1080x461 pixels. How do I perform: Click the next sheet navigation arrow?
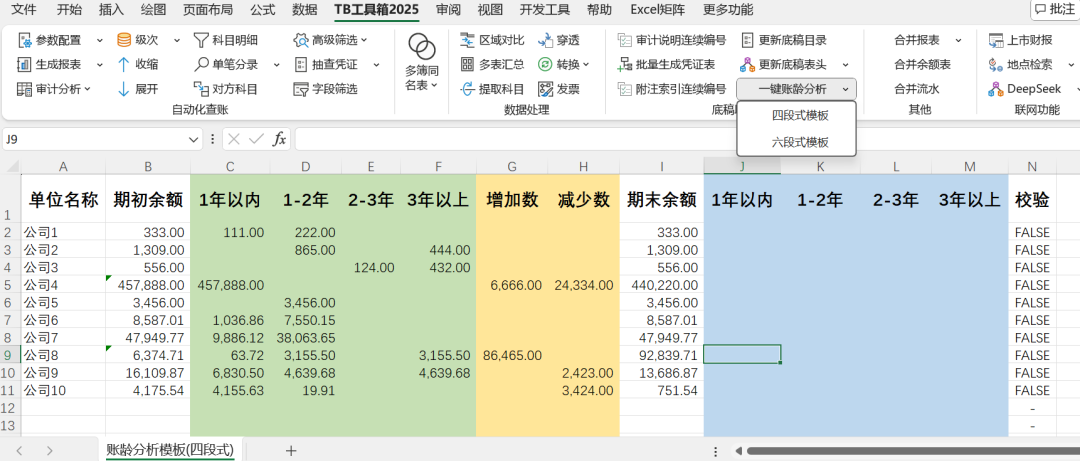(x=50, y=451)
